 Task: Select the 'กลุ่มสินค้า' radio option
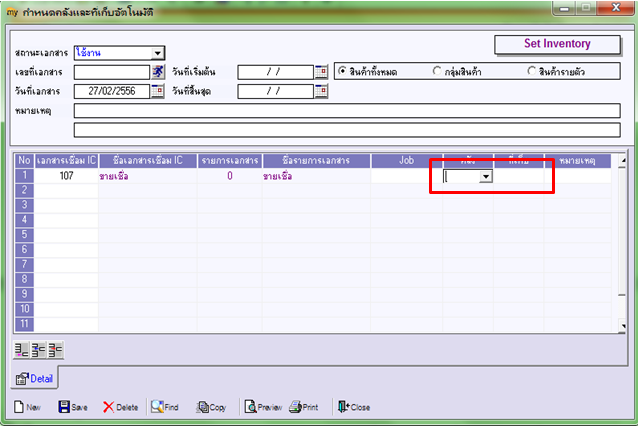[437, 71]
